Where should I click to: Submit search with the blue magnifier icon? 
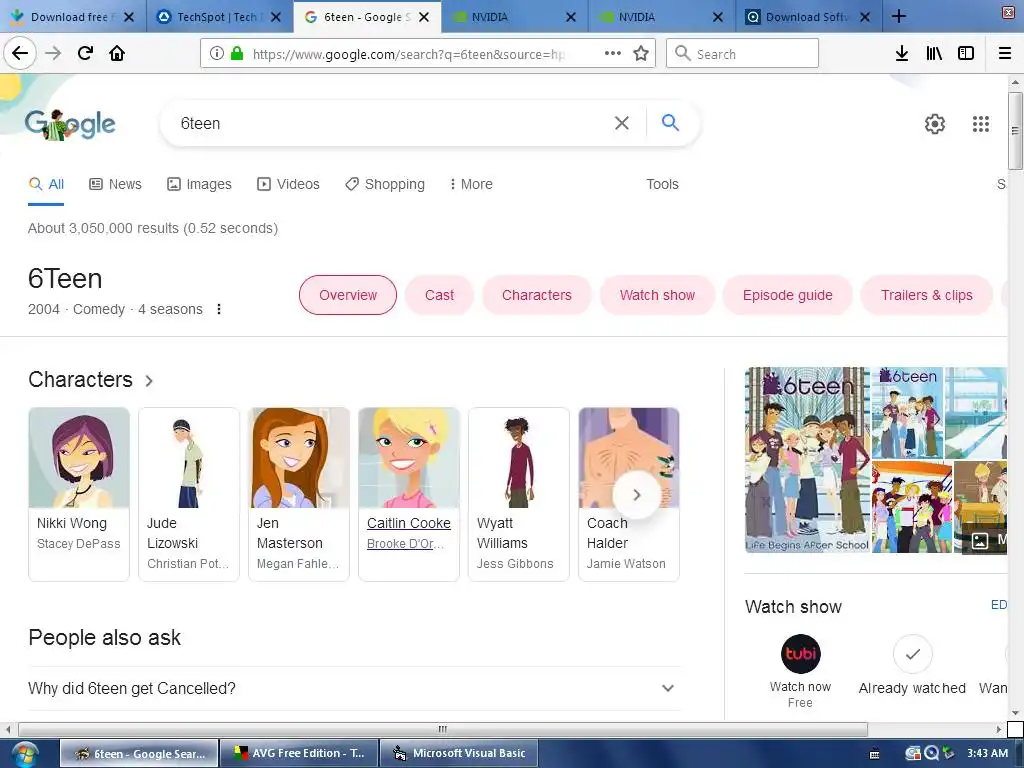(670, 122)
